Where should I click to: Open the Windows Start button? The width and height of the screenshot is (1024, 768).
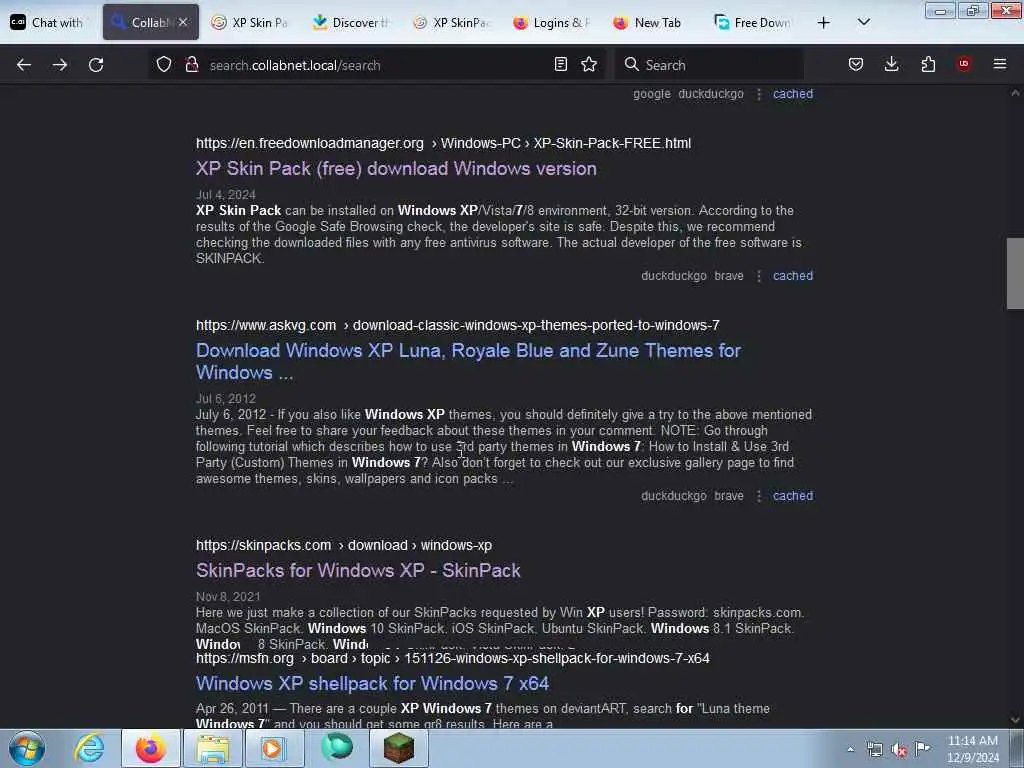click(27, 748)
